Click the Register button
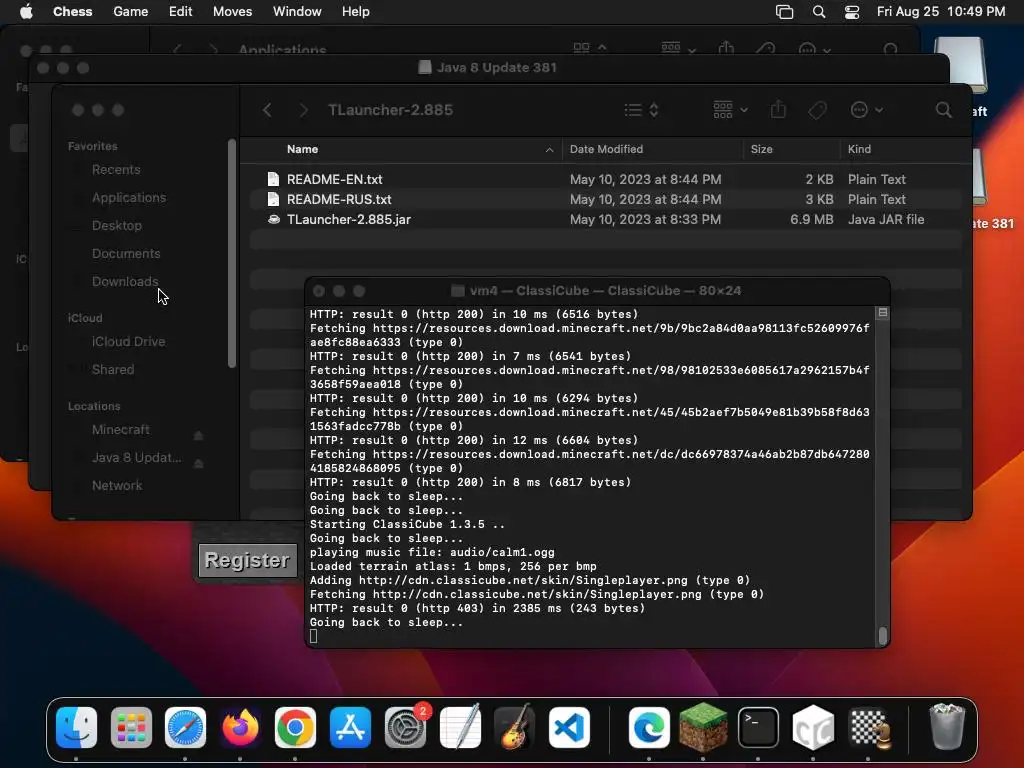This screenshot has height=768, width=1024. pos(247,560)
